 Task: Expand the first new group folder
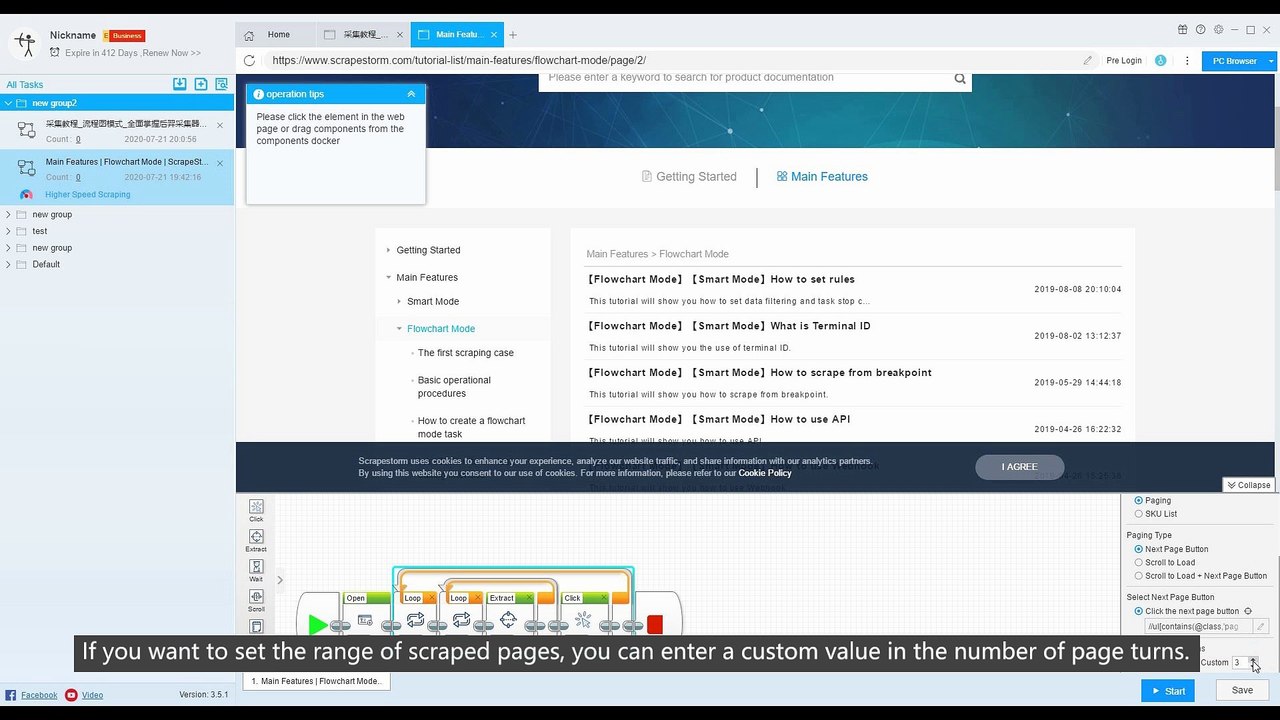point(9,214)
